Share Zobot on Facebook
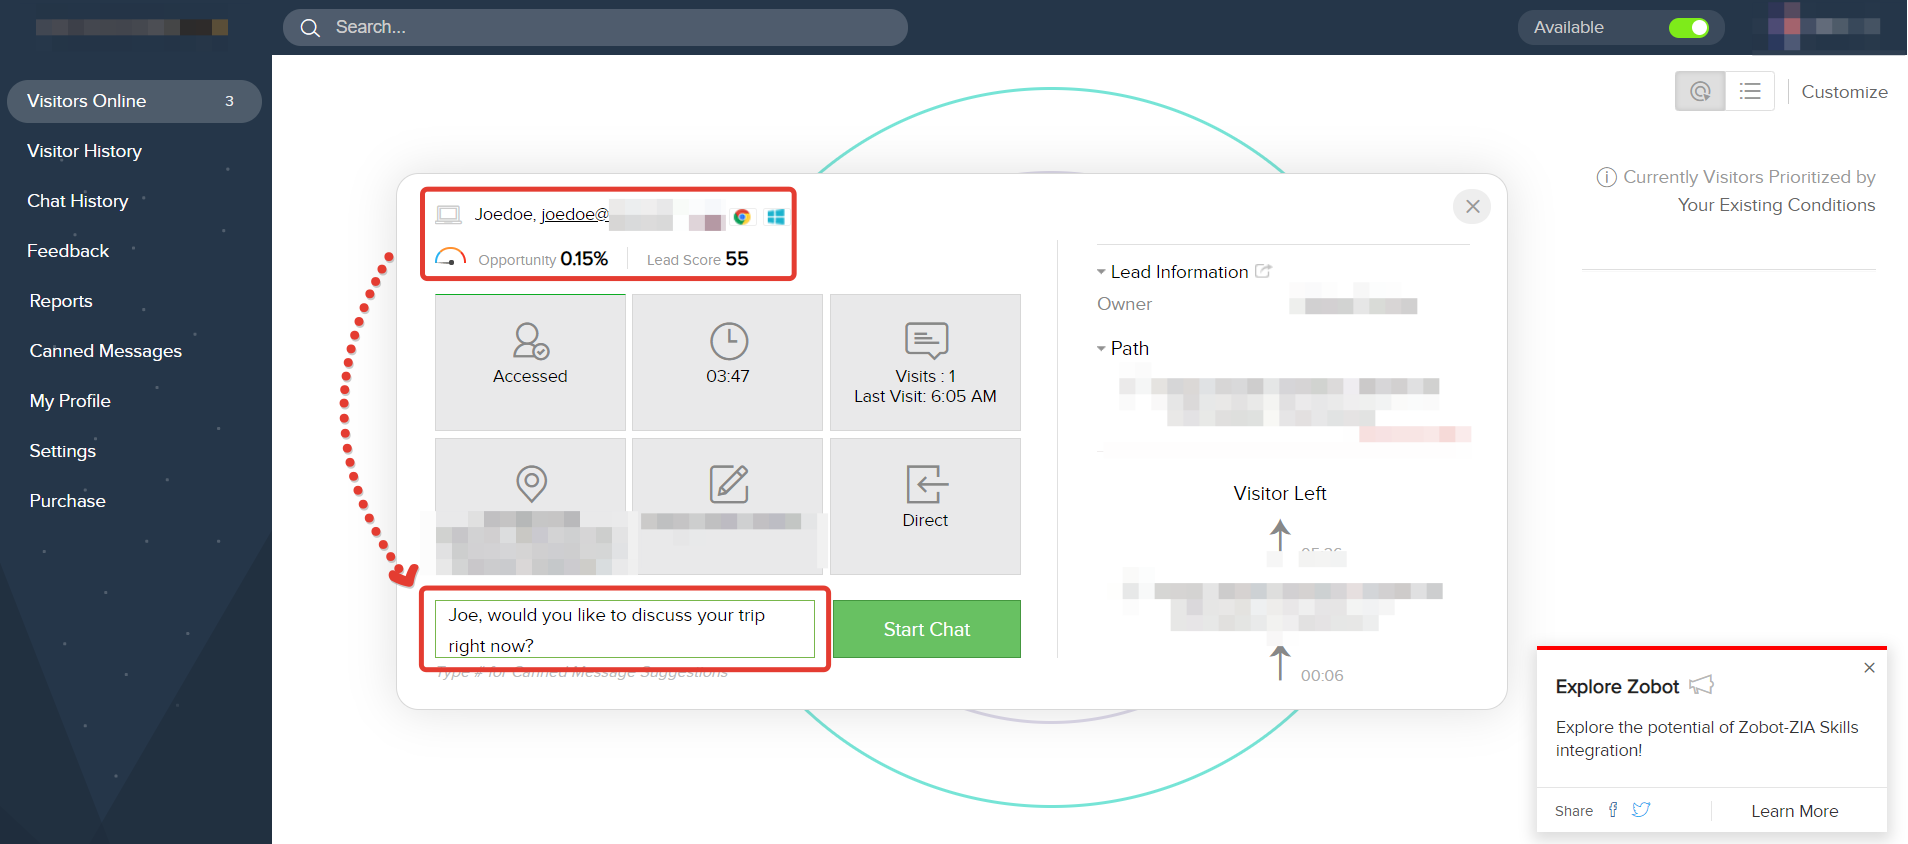This screenshot has height=844, width=1908. coord(1612,810)
